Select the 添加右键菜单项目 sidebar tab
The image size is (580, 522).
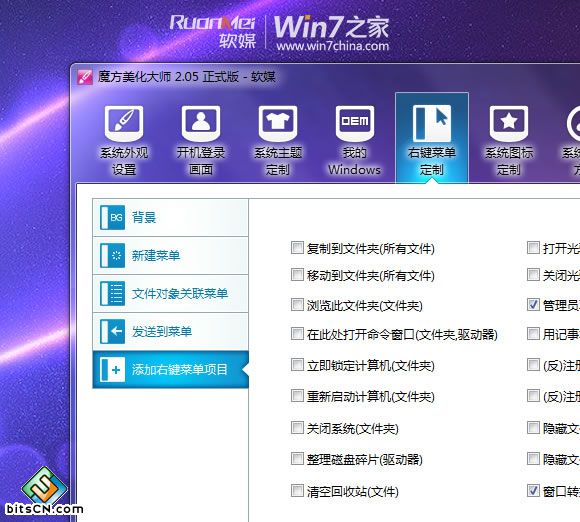point(170,369)
